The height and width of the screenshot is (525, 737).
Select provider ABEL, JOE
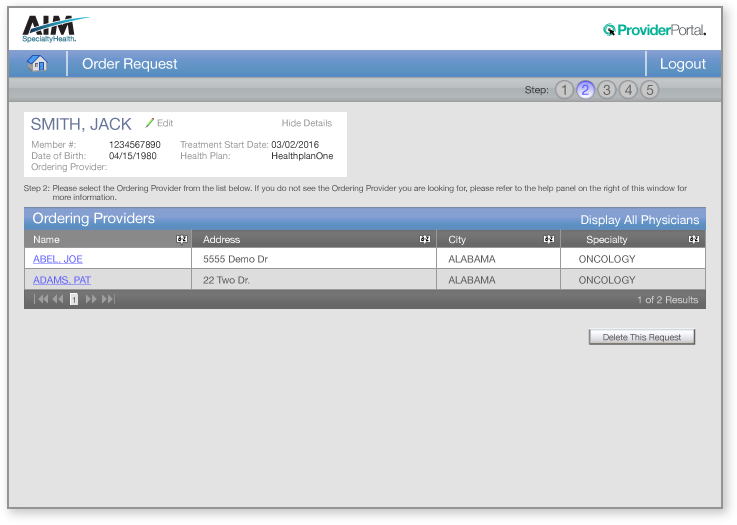pyautogui.click(x=58, y=259)
